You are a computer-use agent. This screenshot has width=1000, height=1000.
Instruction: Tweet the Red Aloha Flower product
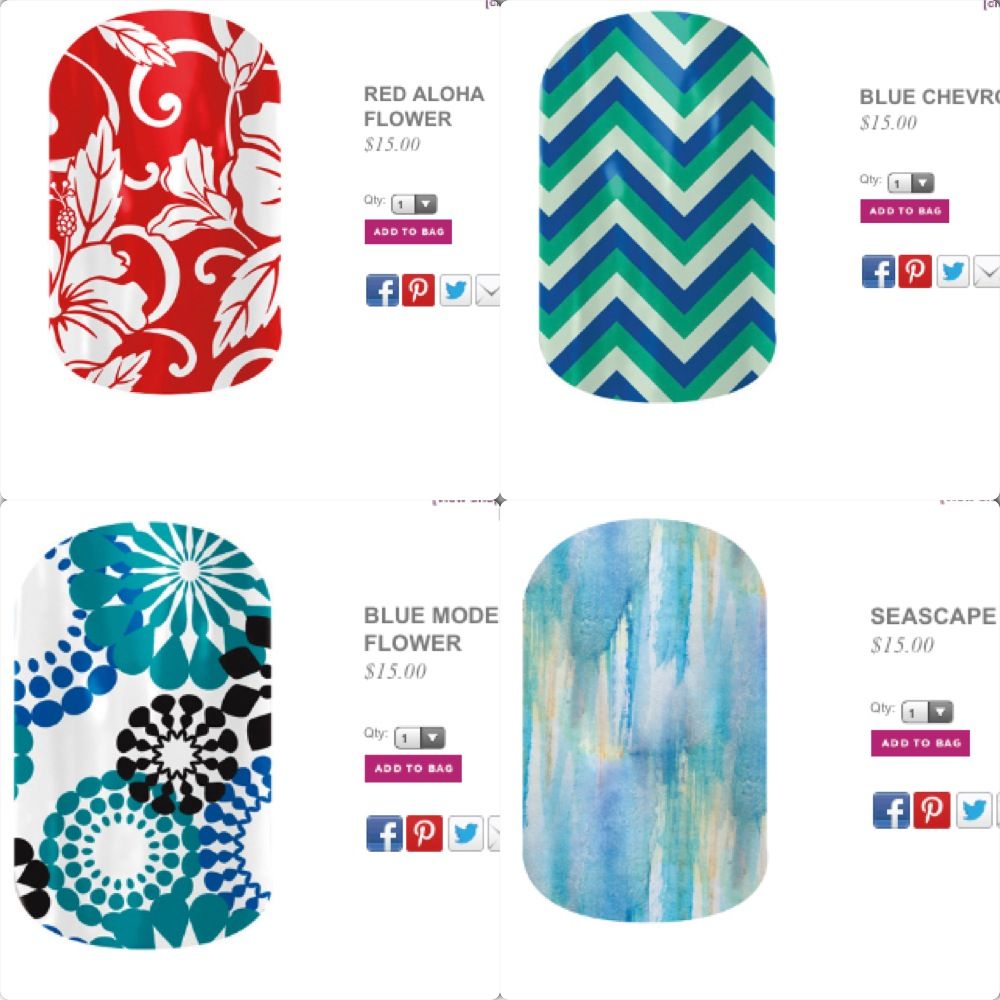point(455,290)
